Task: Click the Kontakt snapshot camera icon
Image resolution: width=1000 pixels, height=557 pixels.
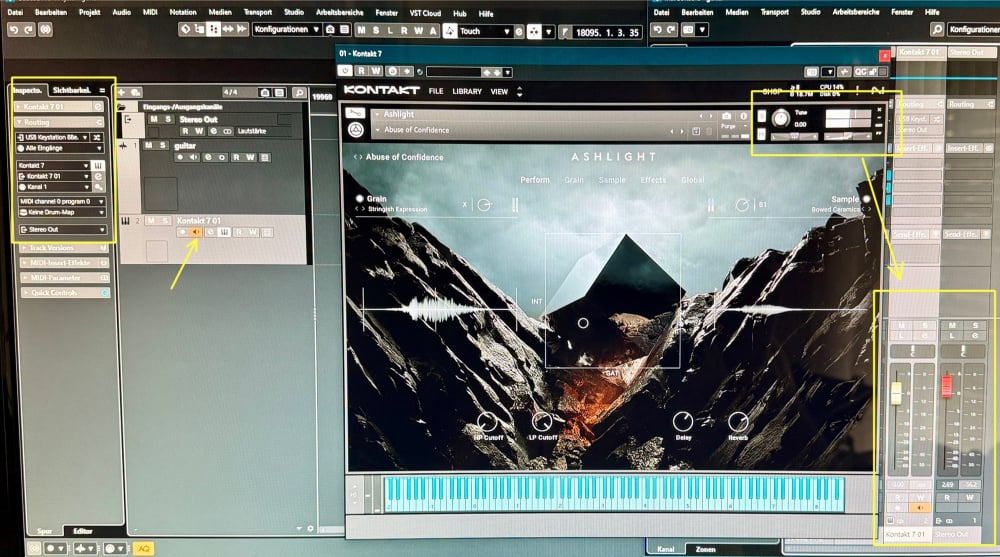Action: tap(726, 115)
